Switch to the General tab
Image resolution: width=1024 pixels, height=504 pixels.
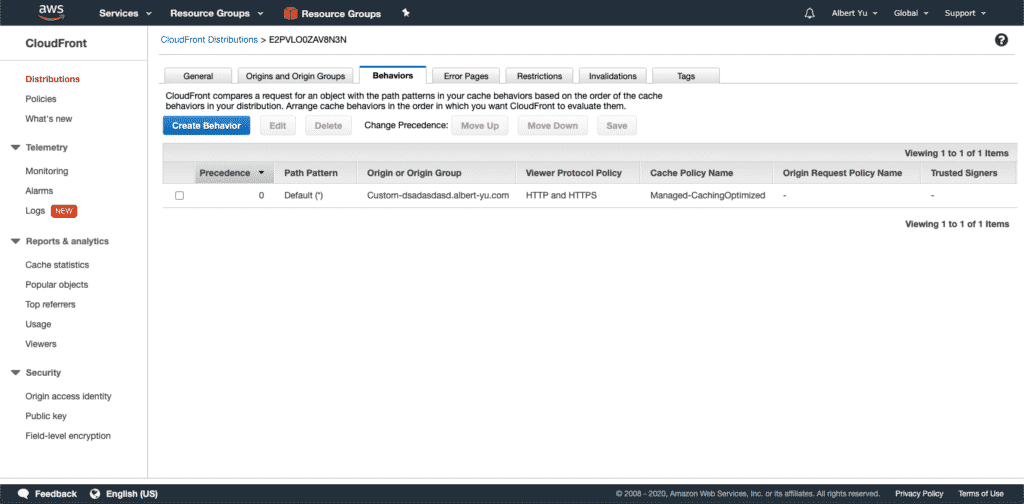[x=198, y=76]
